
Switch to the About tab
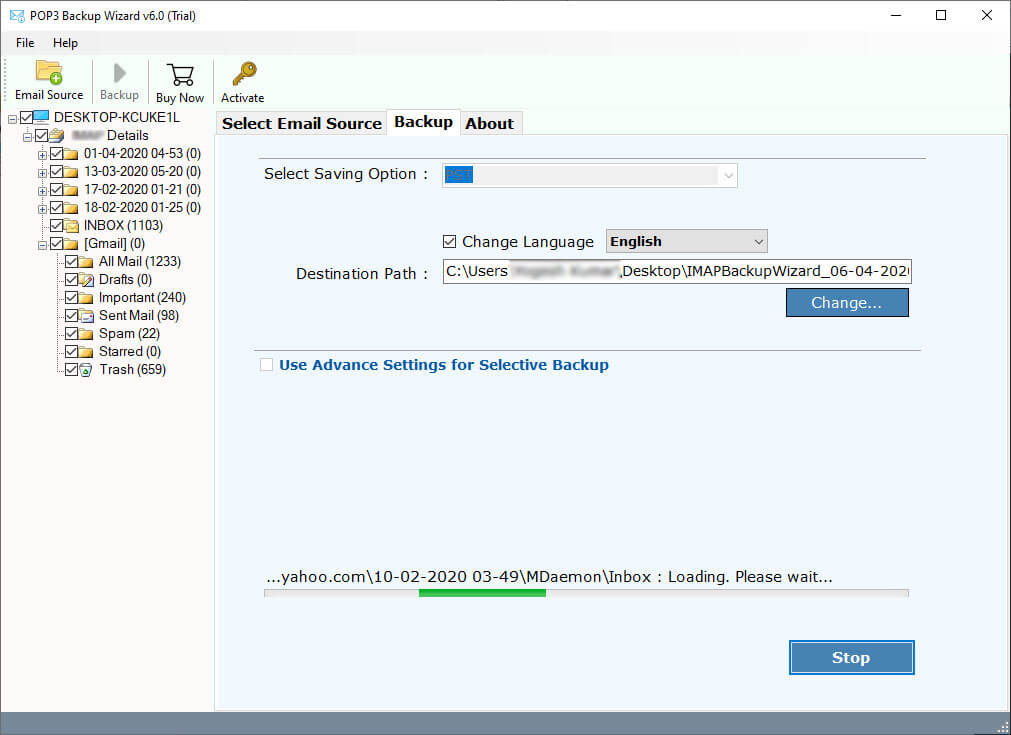click(490, 123)
